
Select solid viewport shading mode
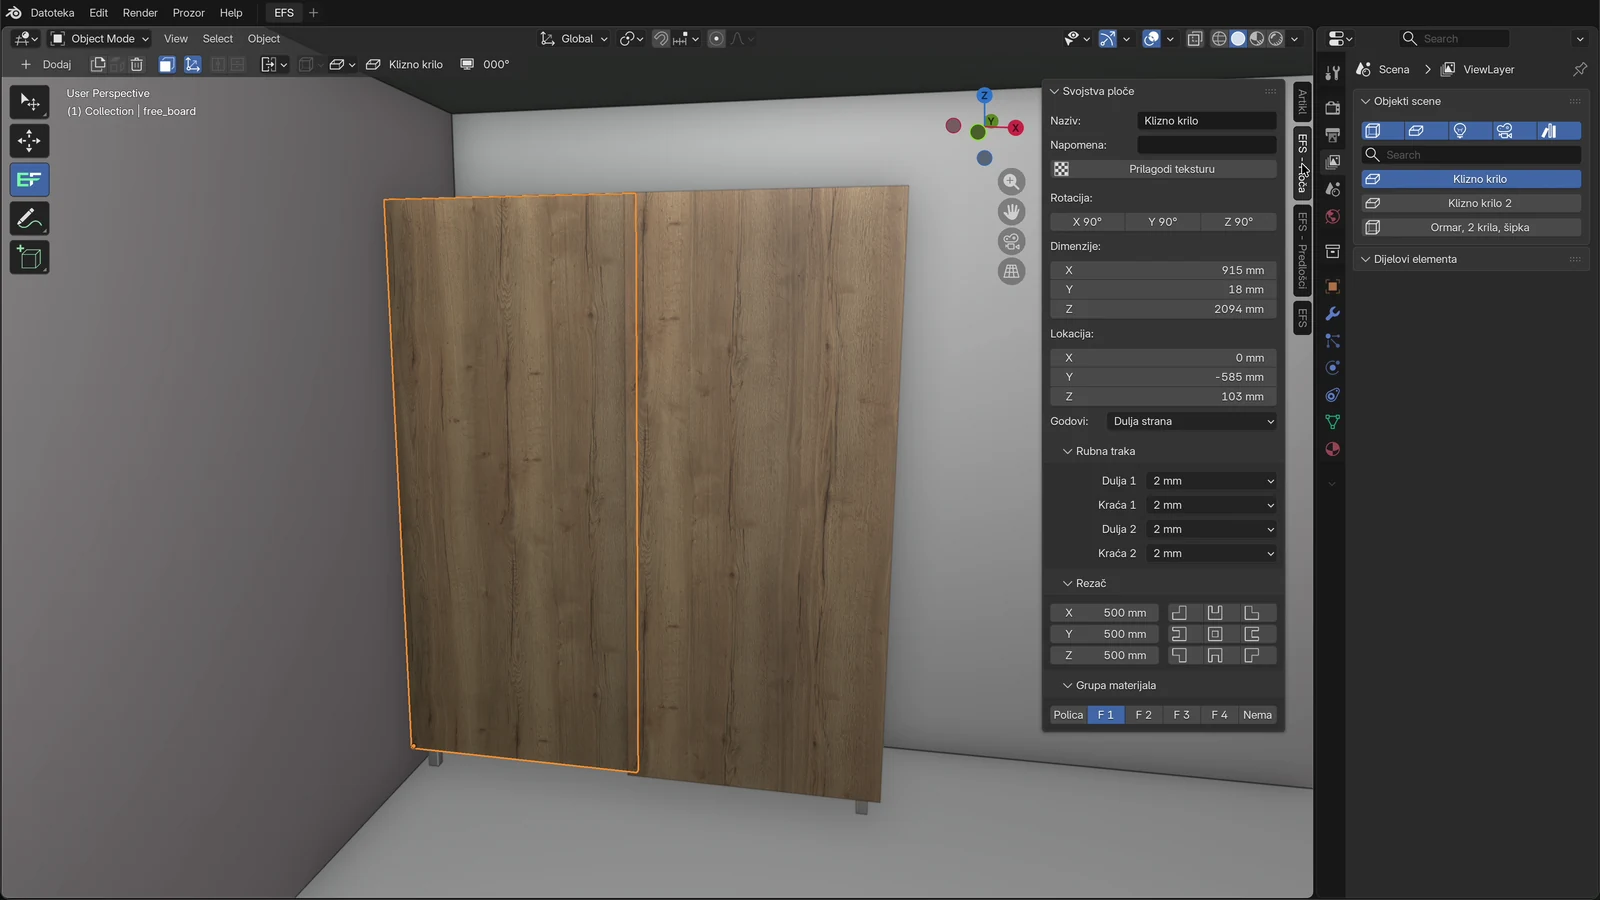point(1238,39)
